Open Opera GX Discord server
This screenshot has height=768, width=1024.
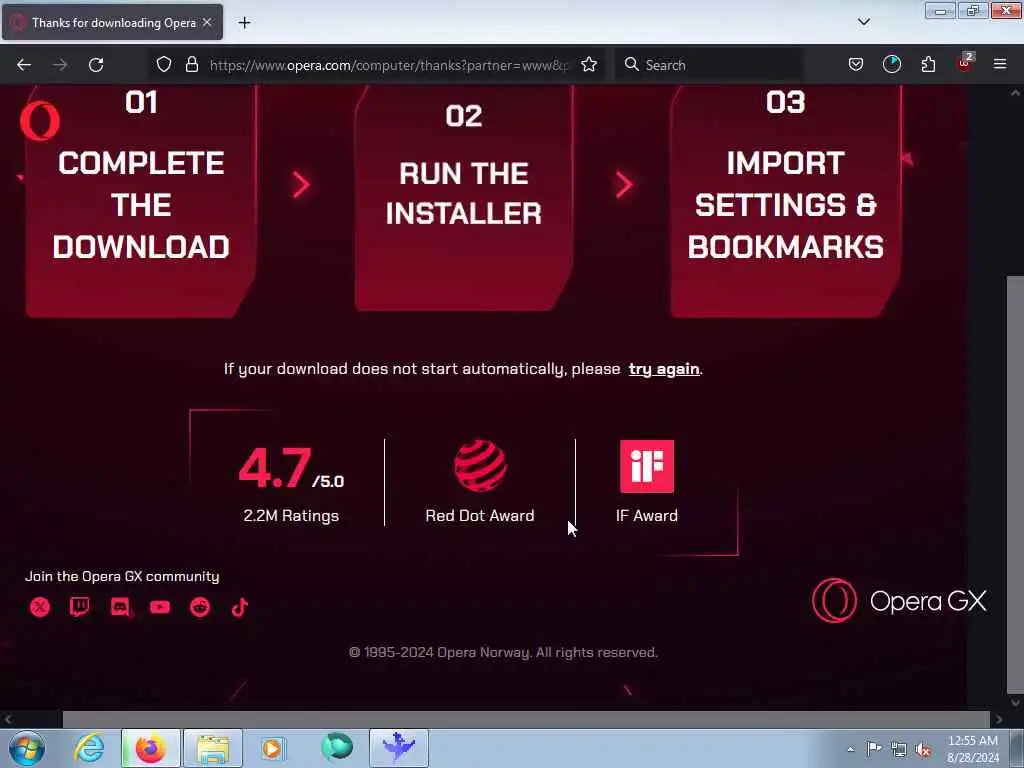[x=120, y=607]
